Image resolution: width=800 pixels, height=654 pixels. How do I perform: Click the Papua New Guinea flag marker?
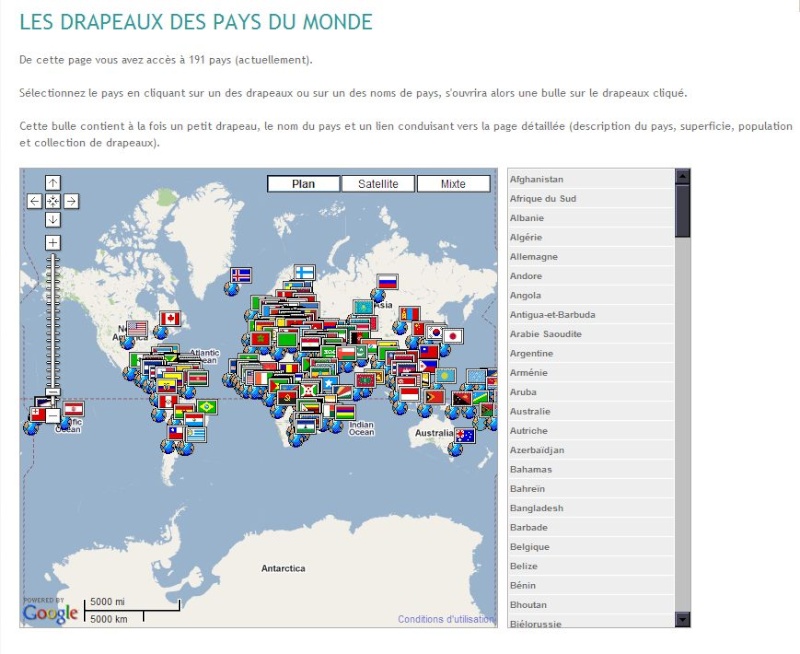point(462,399)
